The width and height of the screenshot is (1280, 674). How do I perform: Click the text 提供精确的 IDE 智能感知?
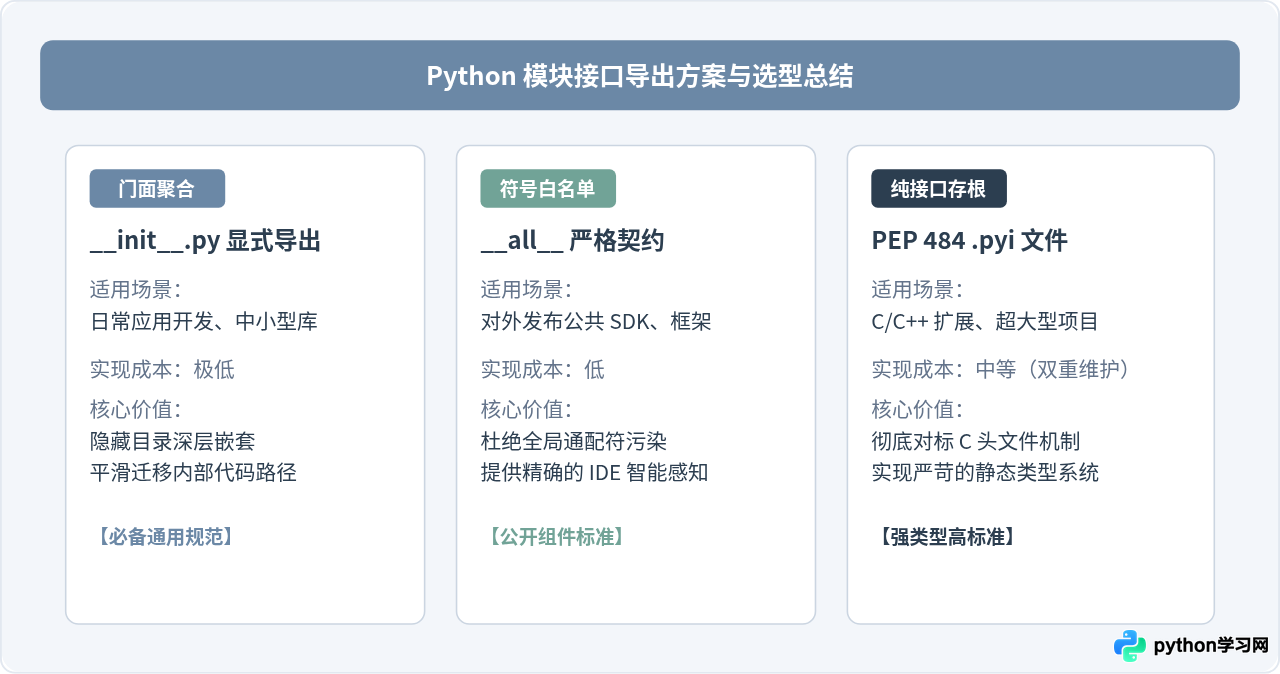click(x=595, y=473)
